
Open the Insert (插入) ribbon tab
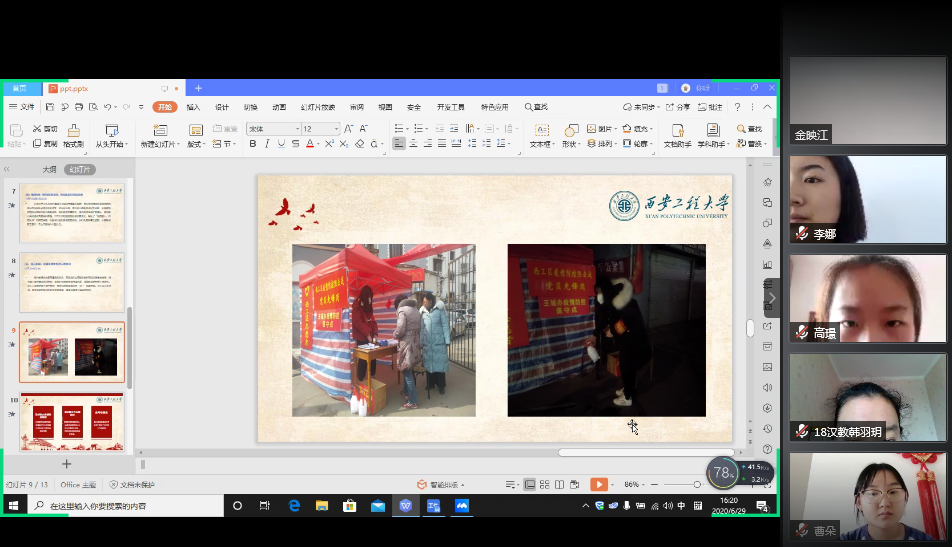[193, 107]
